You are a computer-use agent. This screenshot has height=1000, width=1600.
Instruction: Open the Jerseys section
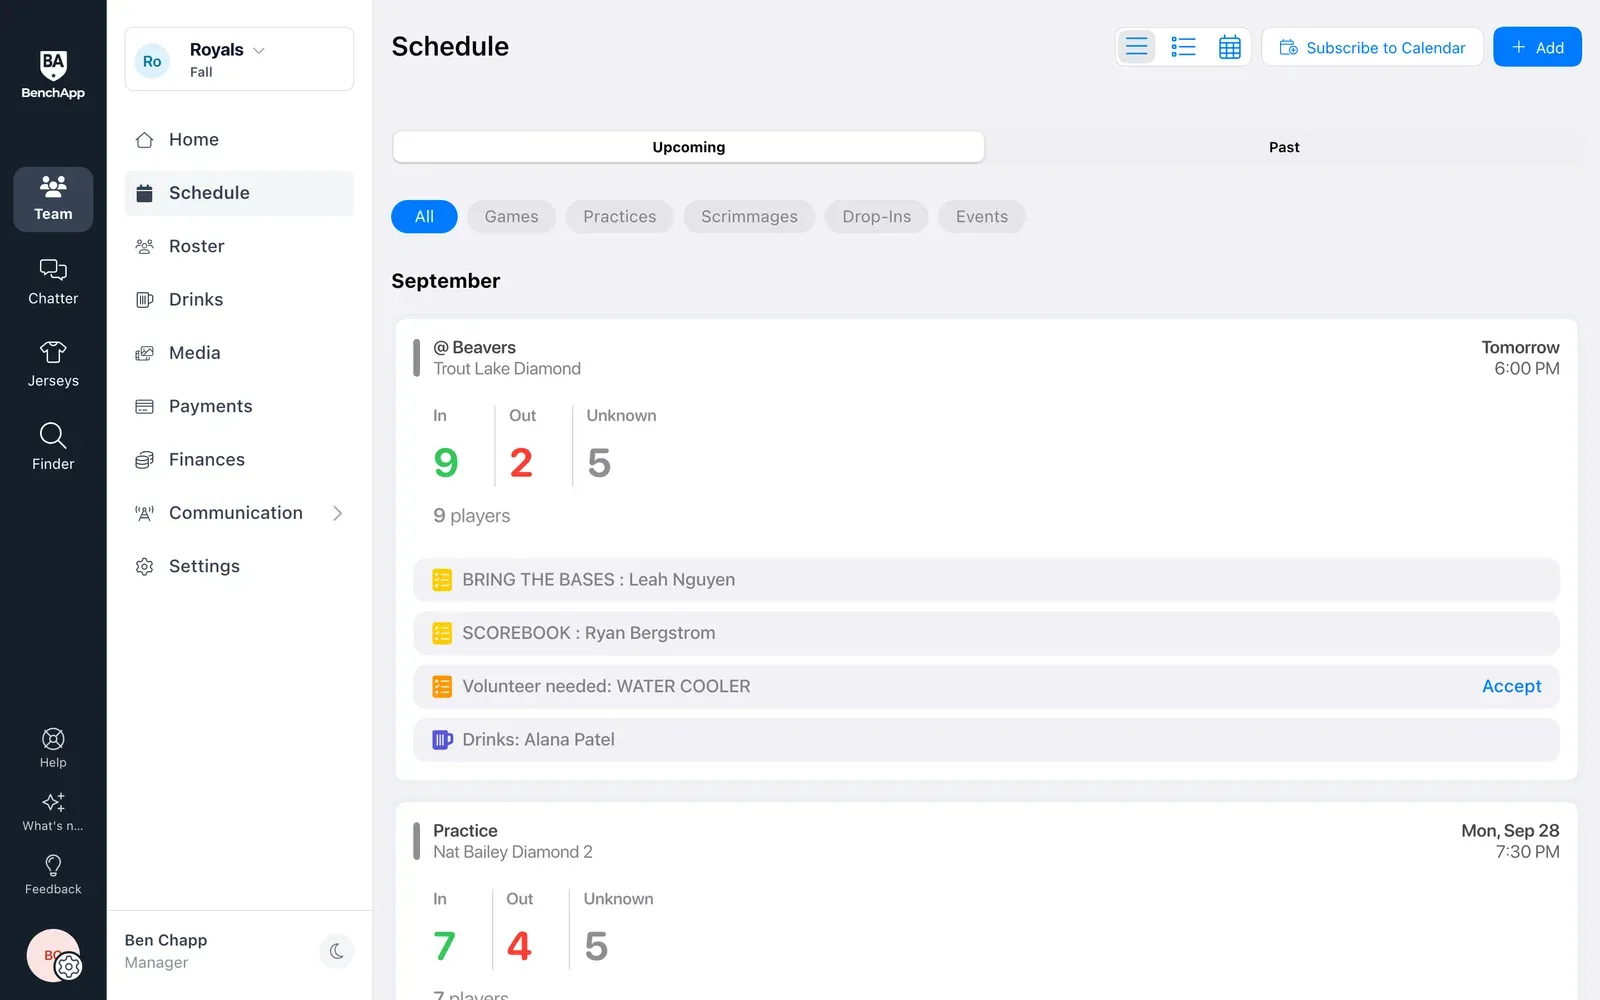pyautogui.click(x=53, y=365)
